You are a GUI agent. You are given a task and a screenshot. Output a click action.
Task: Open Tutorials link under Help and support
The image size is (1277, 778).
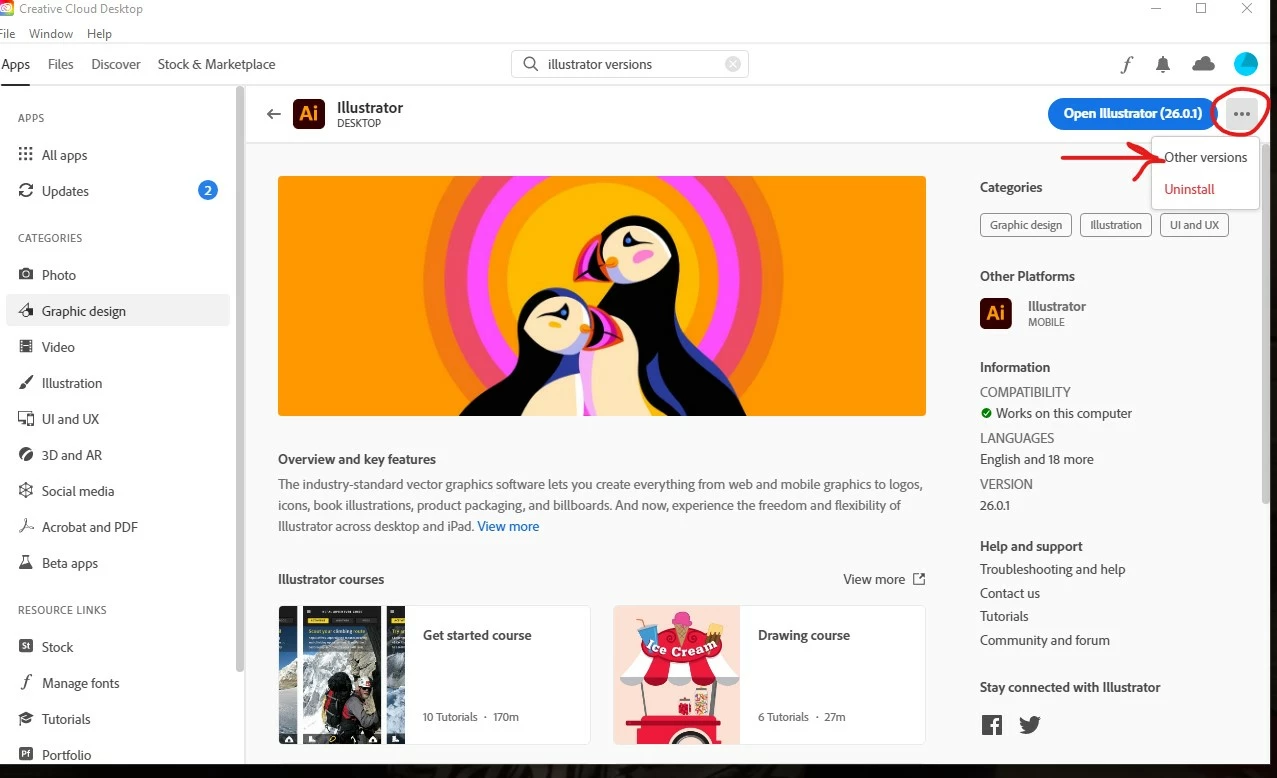pyautogui.click(x=1004, y=616)
